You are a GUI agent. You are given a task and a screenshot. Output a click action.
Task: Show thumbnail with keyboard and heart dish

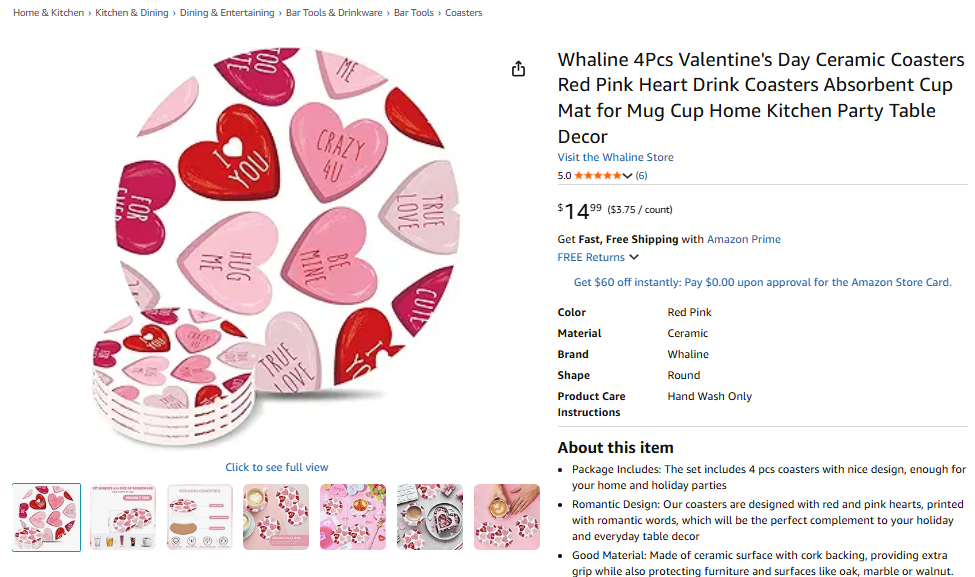click(x=430, y=517)
